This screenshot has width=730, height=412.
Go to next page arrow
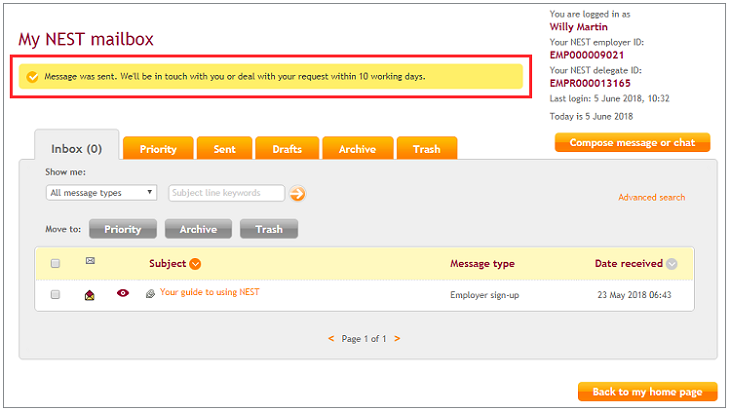pyautogui.click(x=397, y=338)
